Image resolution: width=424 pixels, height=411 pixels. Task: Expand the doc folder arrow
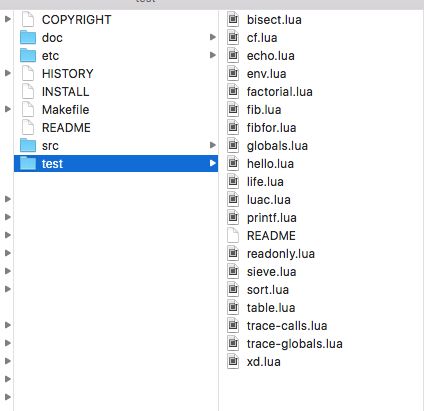tap(213, 37)
